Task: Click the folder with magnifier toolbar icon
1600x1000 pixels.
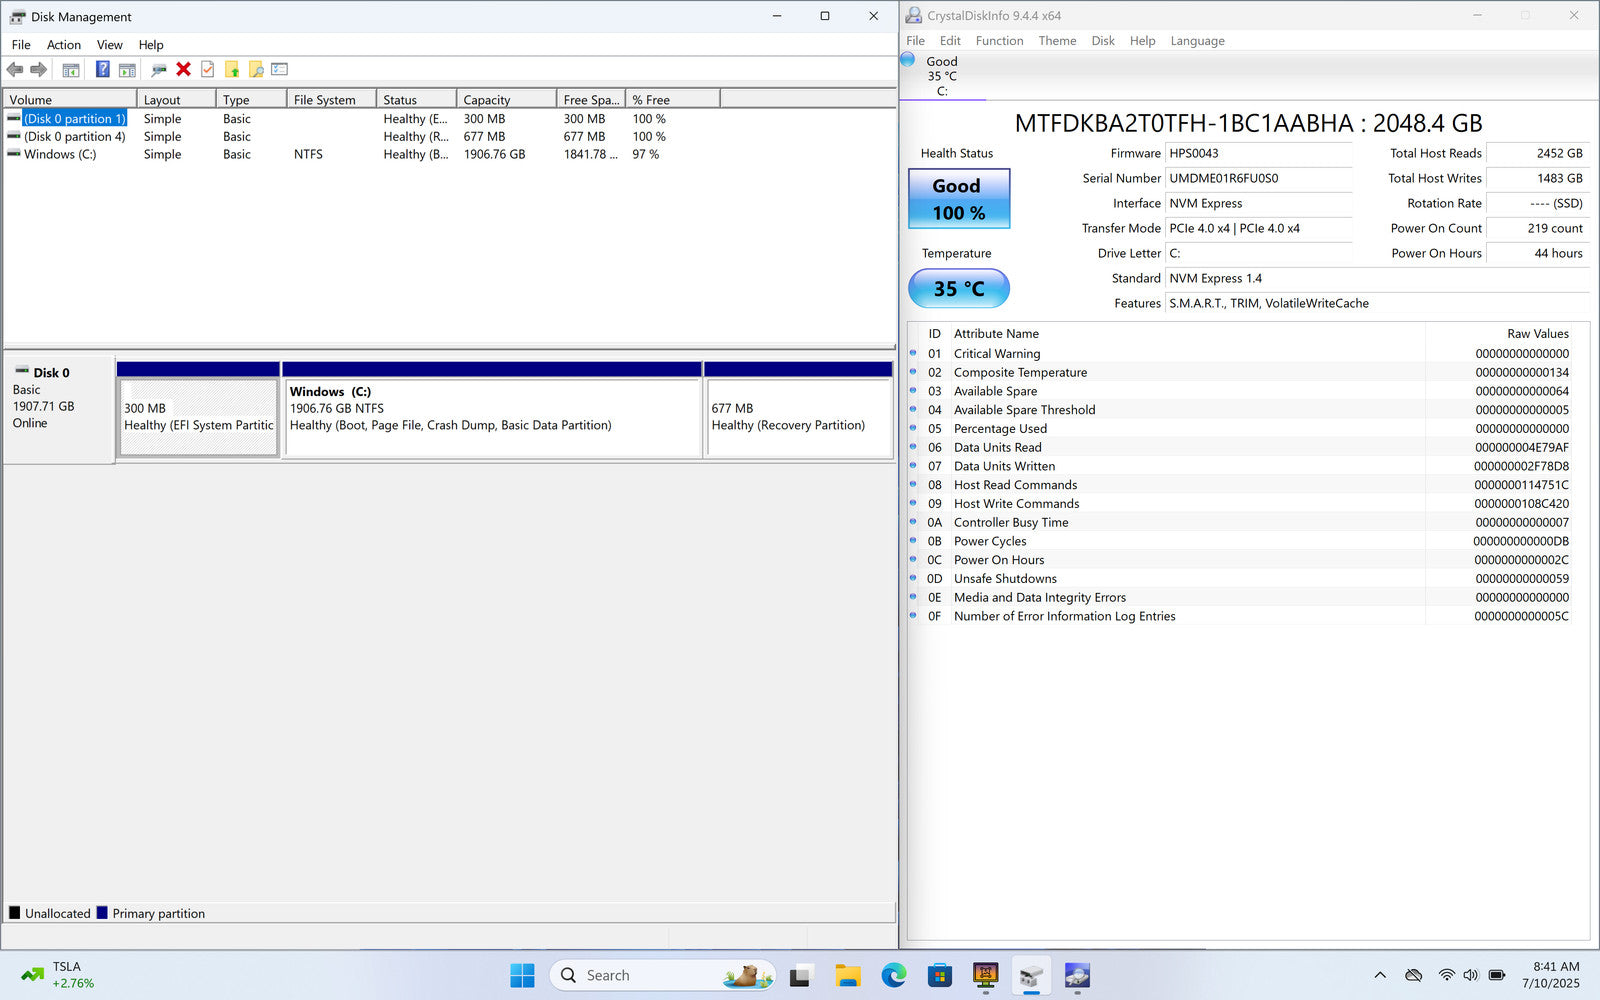Action: (x=256, y=69)
